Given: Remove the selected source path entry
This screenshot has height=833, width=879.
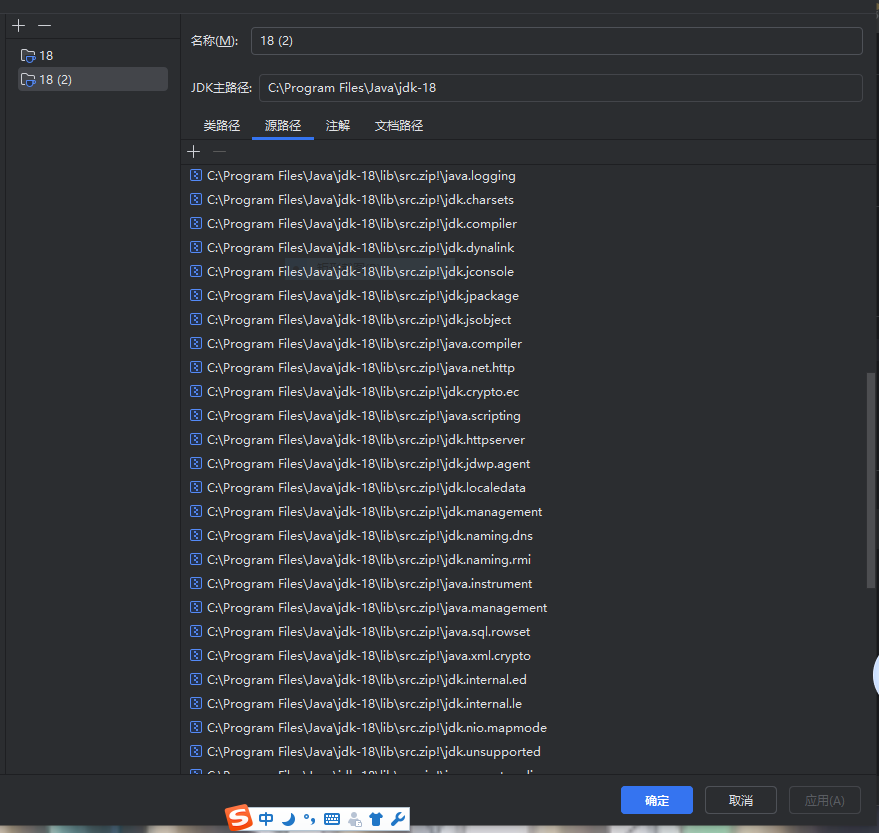Looking at the screenshot, I should point(220,151).
